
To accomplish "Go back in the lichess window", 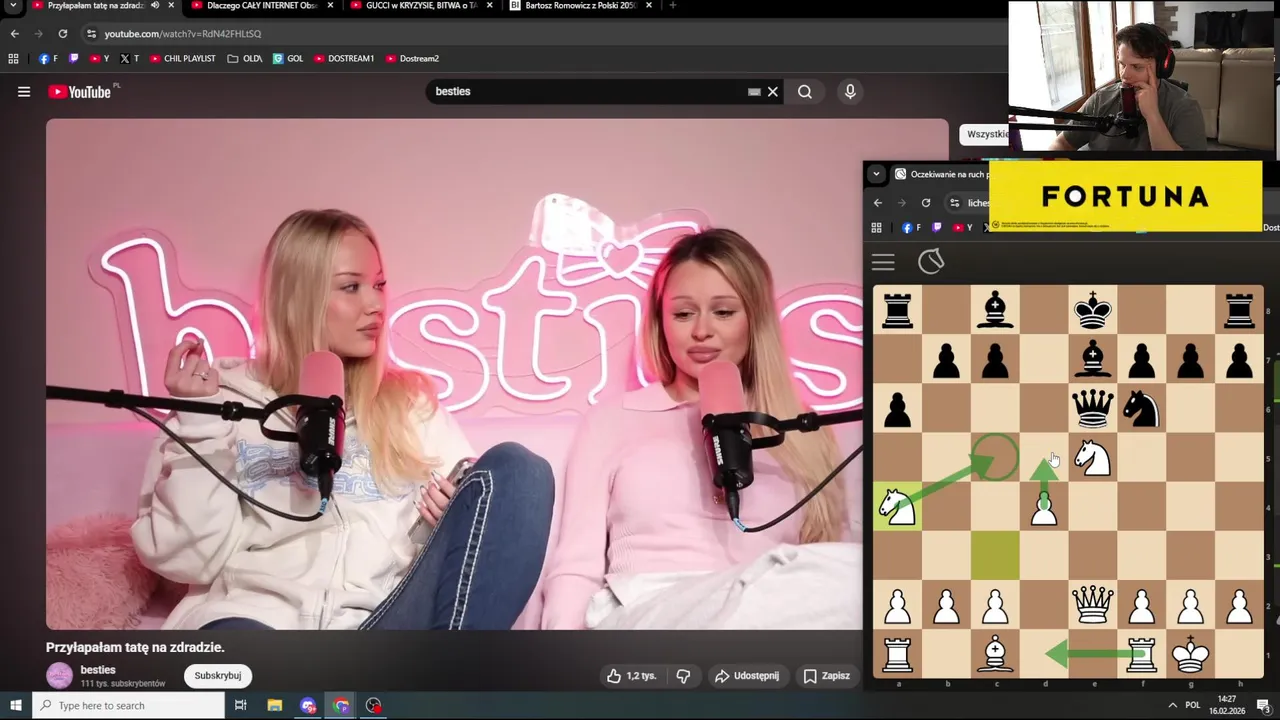I will (x=878, y=203).
